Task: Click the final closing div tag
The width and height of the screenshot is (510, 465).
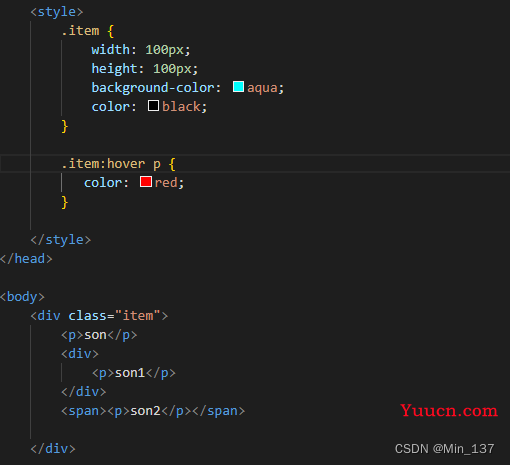Action: pyautogui.click(x=53, y=449)
